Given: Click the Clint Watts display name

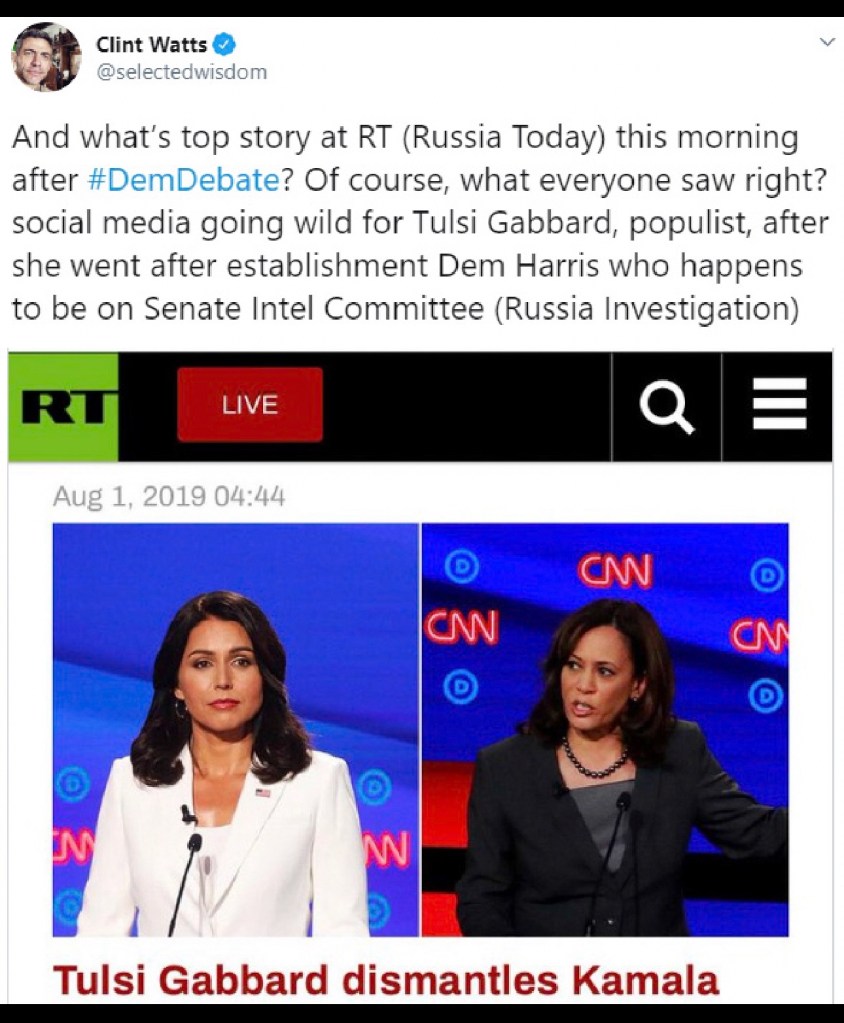Looking at the screenshot, I should (151, 44).
